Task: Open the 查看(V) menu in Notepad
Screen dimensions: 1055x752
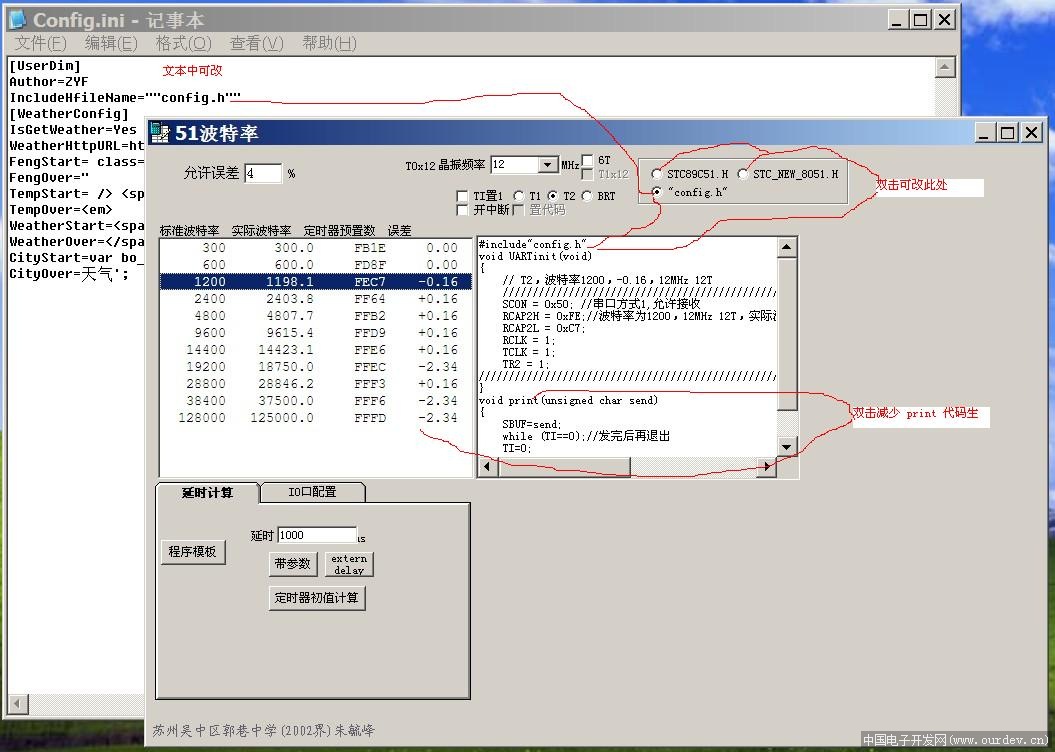Action: pos(256,44)
